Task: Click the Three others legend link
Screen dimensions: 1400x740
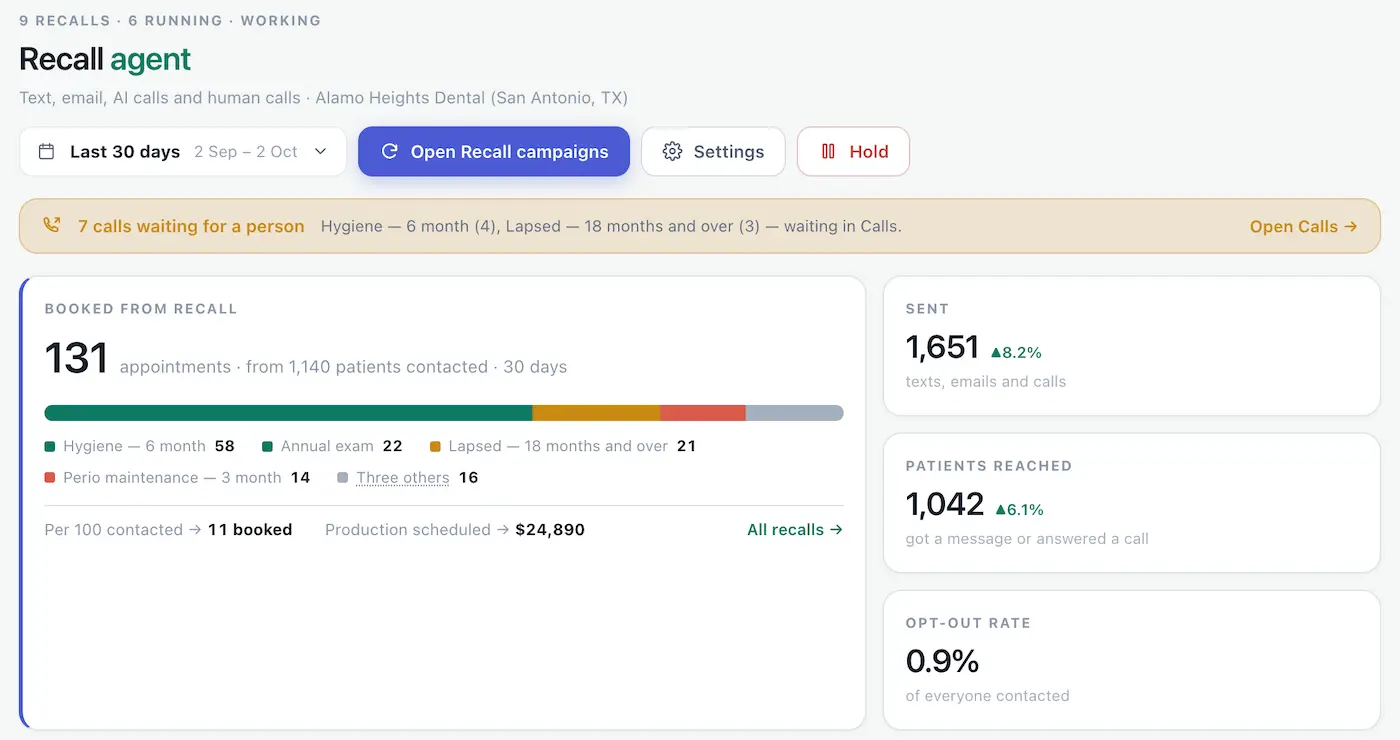Action: [403, 478]
